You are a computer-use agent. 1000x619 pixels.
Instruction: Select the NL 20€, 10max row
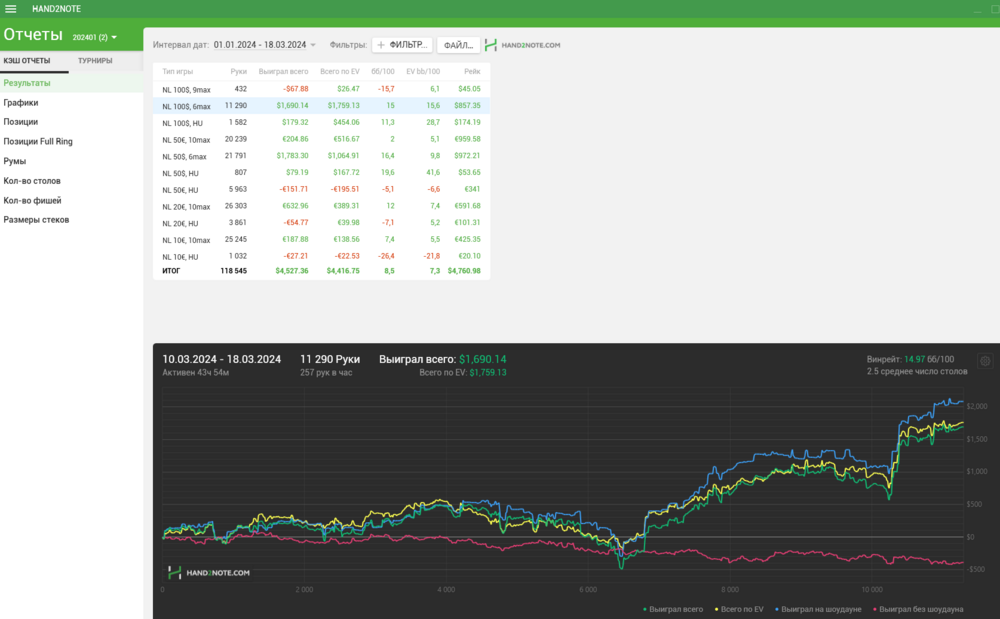pyautogui.click(x=321, y=206)
